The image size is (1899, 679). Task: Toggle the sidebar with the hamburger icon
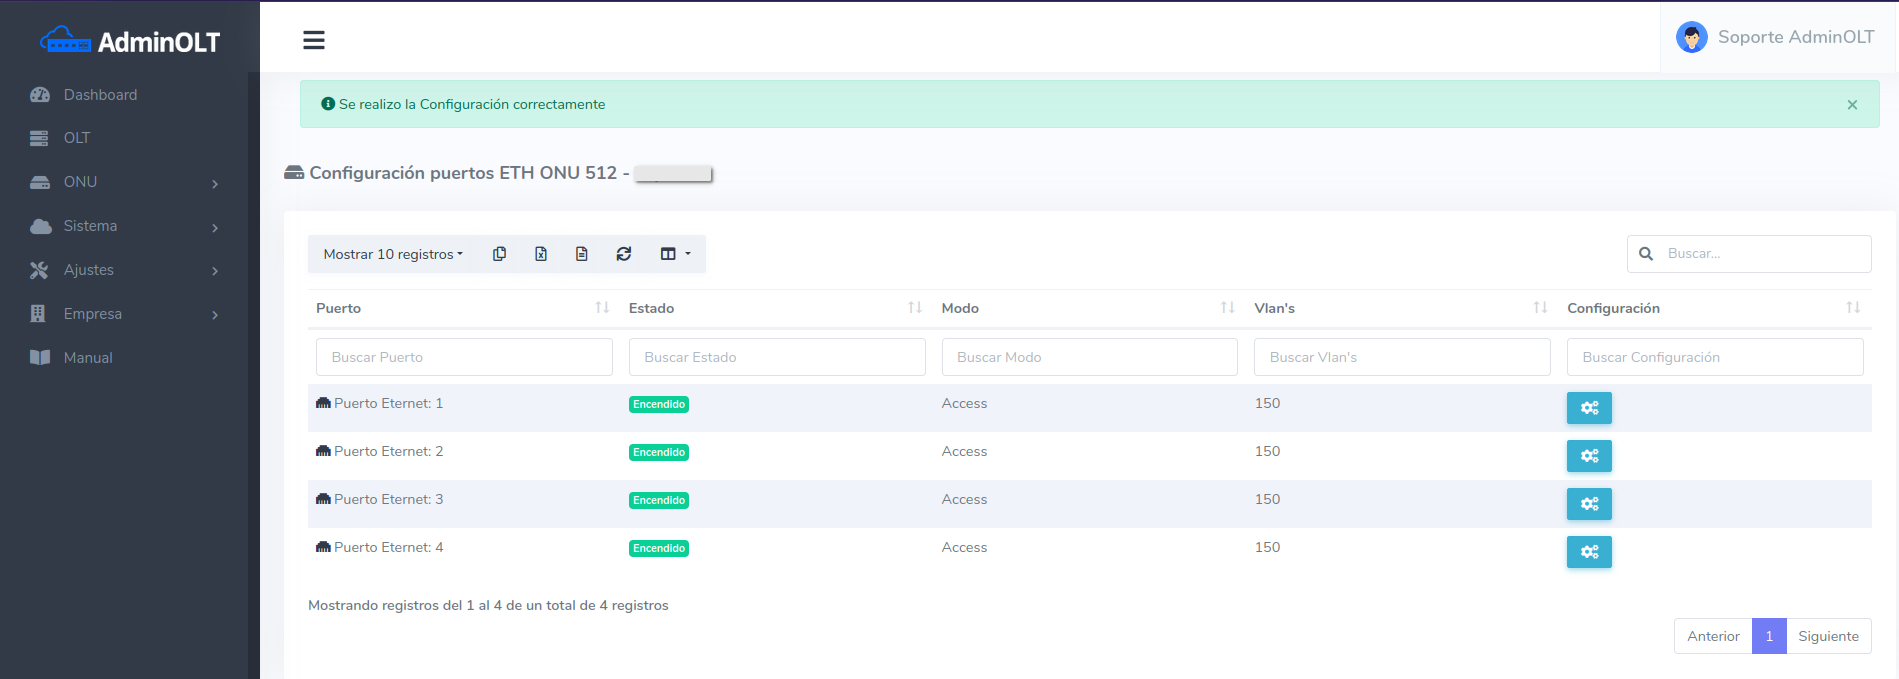pyautogui.click(x=314, y=40)
